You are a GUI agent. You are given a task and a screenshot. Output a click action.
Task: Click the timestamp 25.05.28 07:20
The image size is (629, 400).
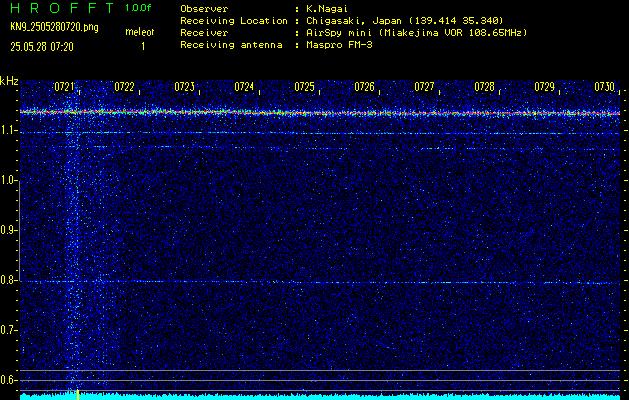(x=42, y=47)
